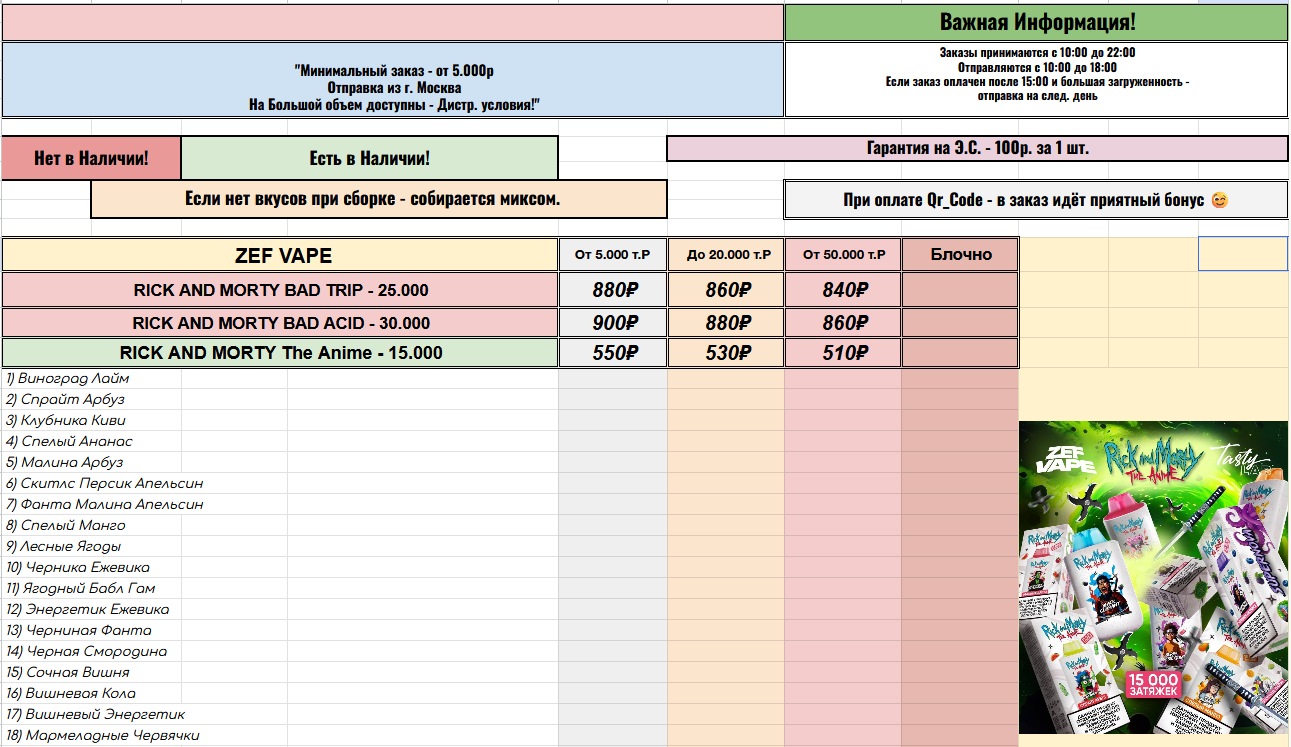Click the "Нет в Наличии!" legend cell

coord(91,158)
